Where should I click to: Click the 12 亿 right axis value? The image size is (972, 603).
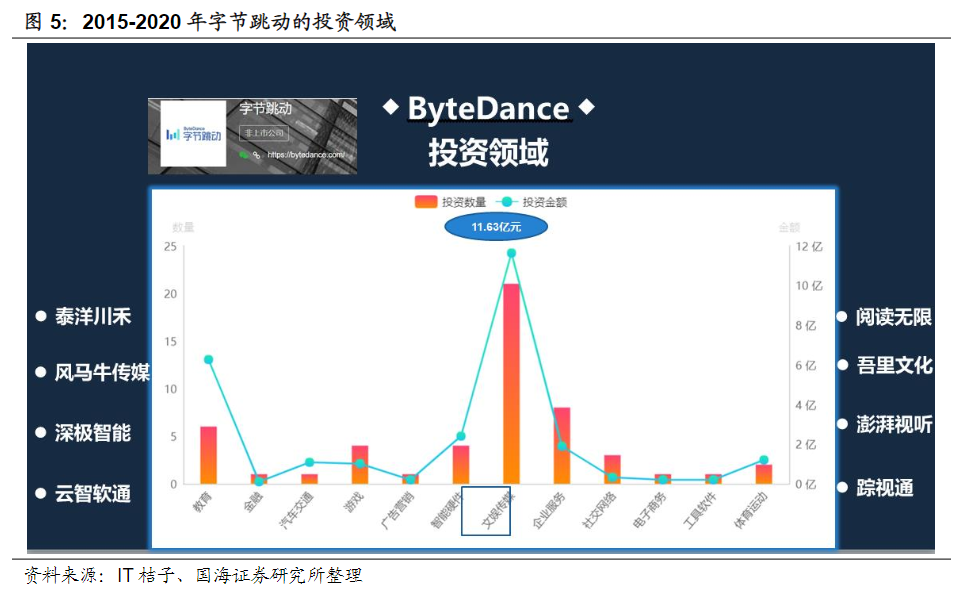click(809, 247)
